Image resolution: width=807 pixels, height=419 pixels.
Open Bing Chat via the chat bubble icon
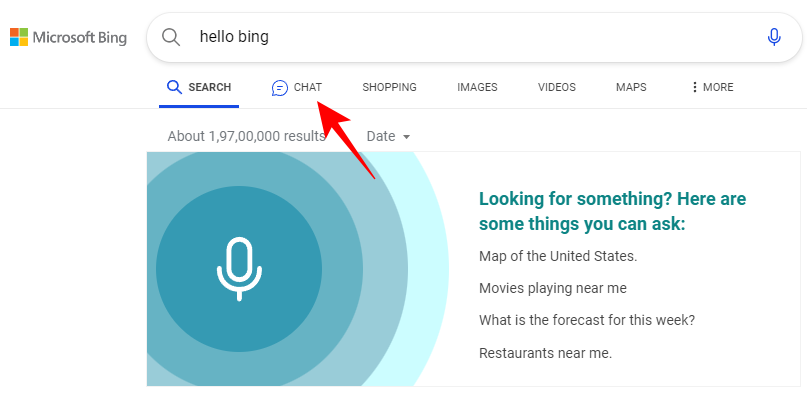coord(280,88)
